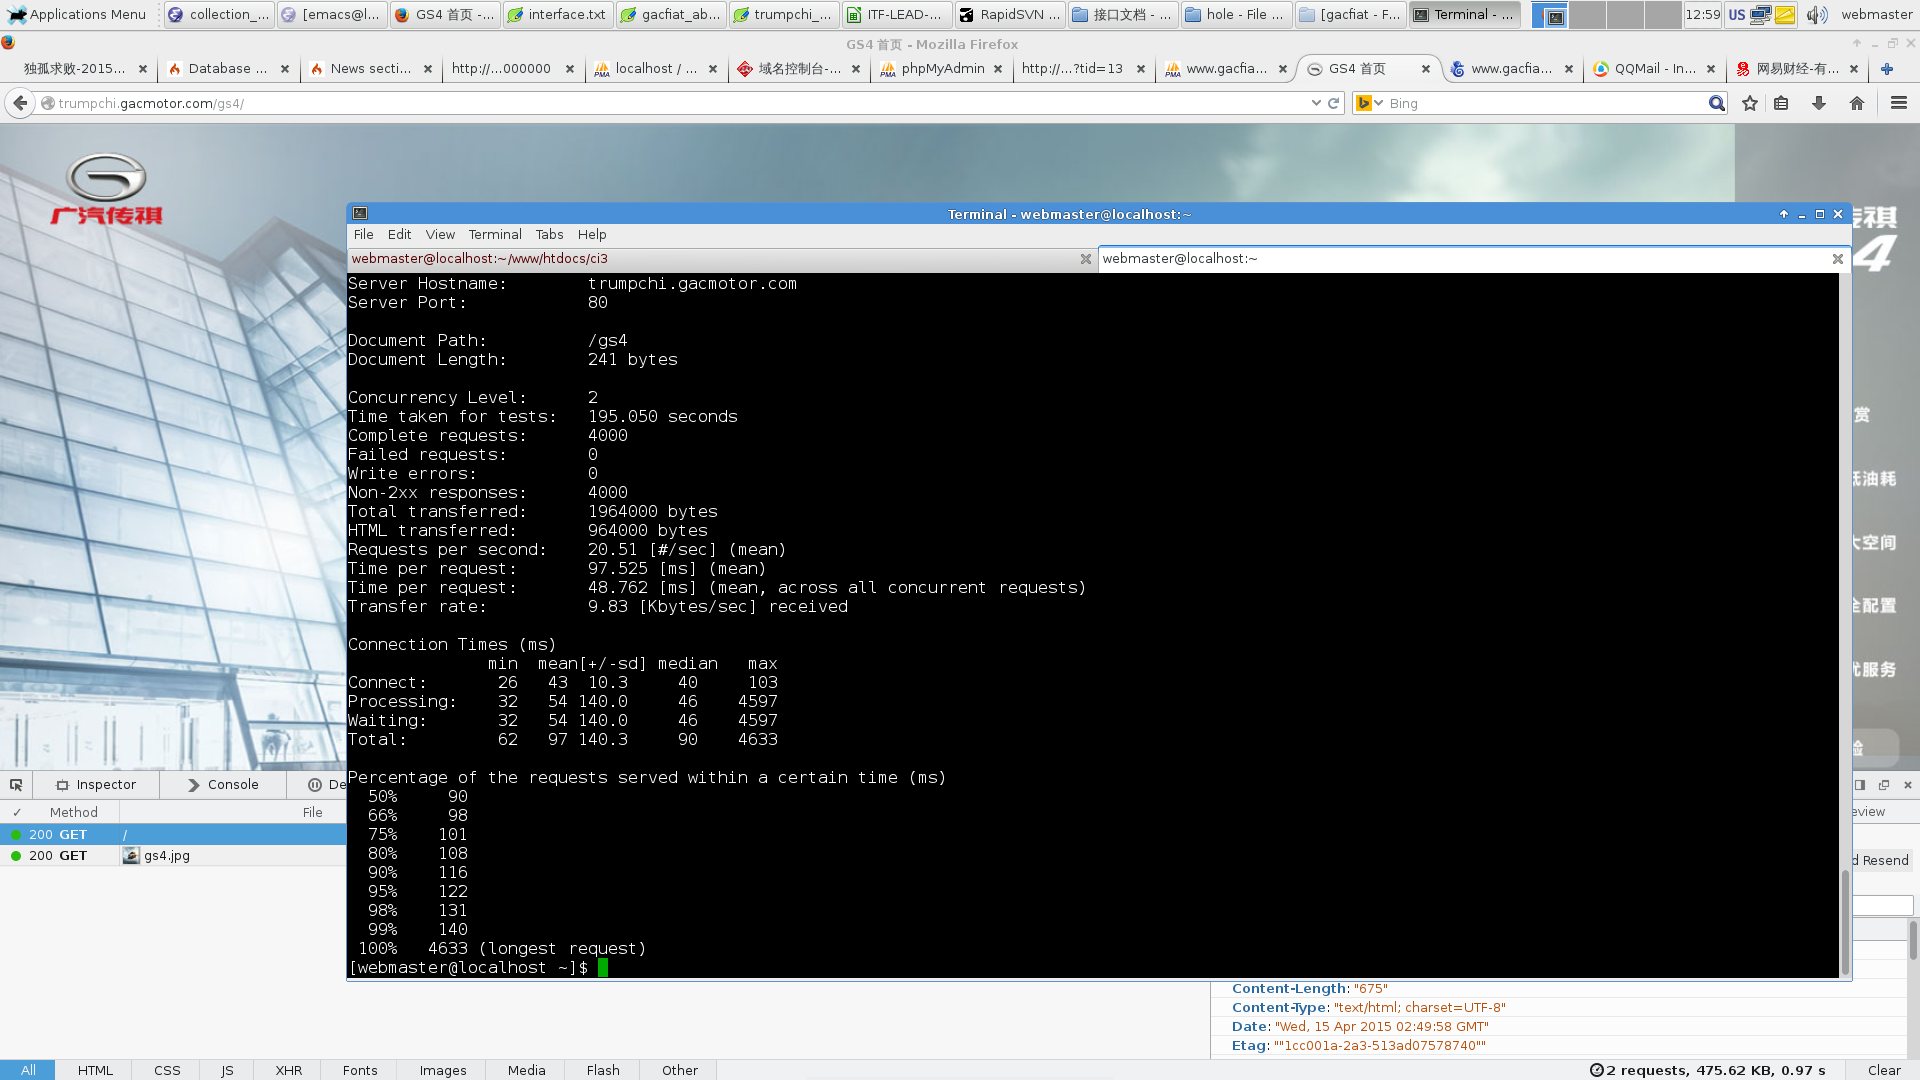This screenshot has height=1080, width=1920.
Task: Click the US keyboard layout indicator
Action: (x=1737, y=15)
